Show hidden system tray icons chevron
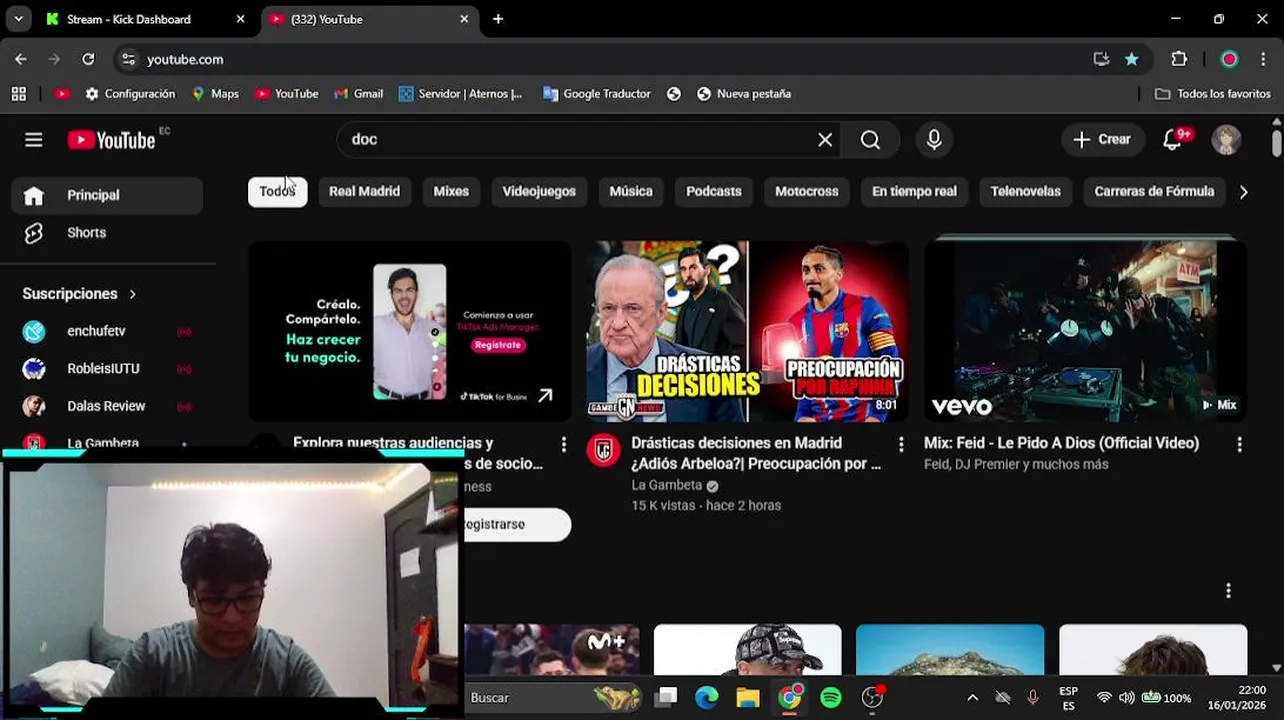Viewport: 1284px width, 720px height. point(972,697)
